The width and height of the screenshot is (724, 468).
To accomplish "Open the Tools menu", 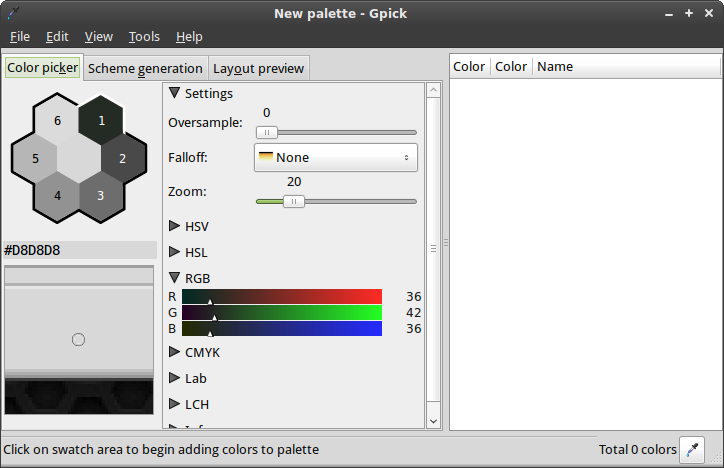I will (x=144, y=36).
